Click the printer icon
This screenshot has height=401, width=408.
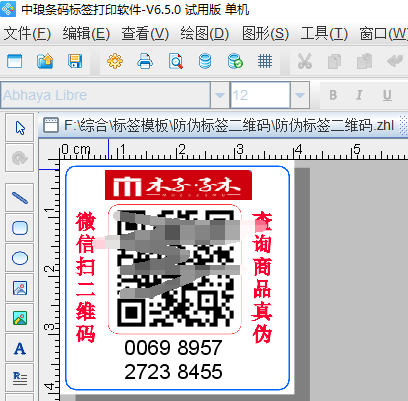tap(145, 61)
